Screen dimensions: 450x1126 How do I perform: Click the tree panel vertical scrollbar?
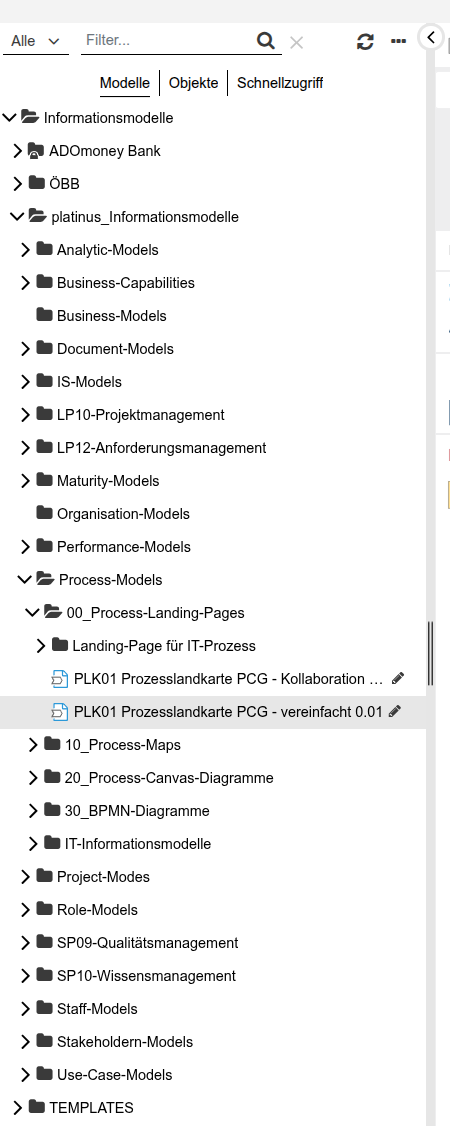coord(431,653)
